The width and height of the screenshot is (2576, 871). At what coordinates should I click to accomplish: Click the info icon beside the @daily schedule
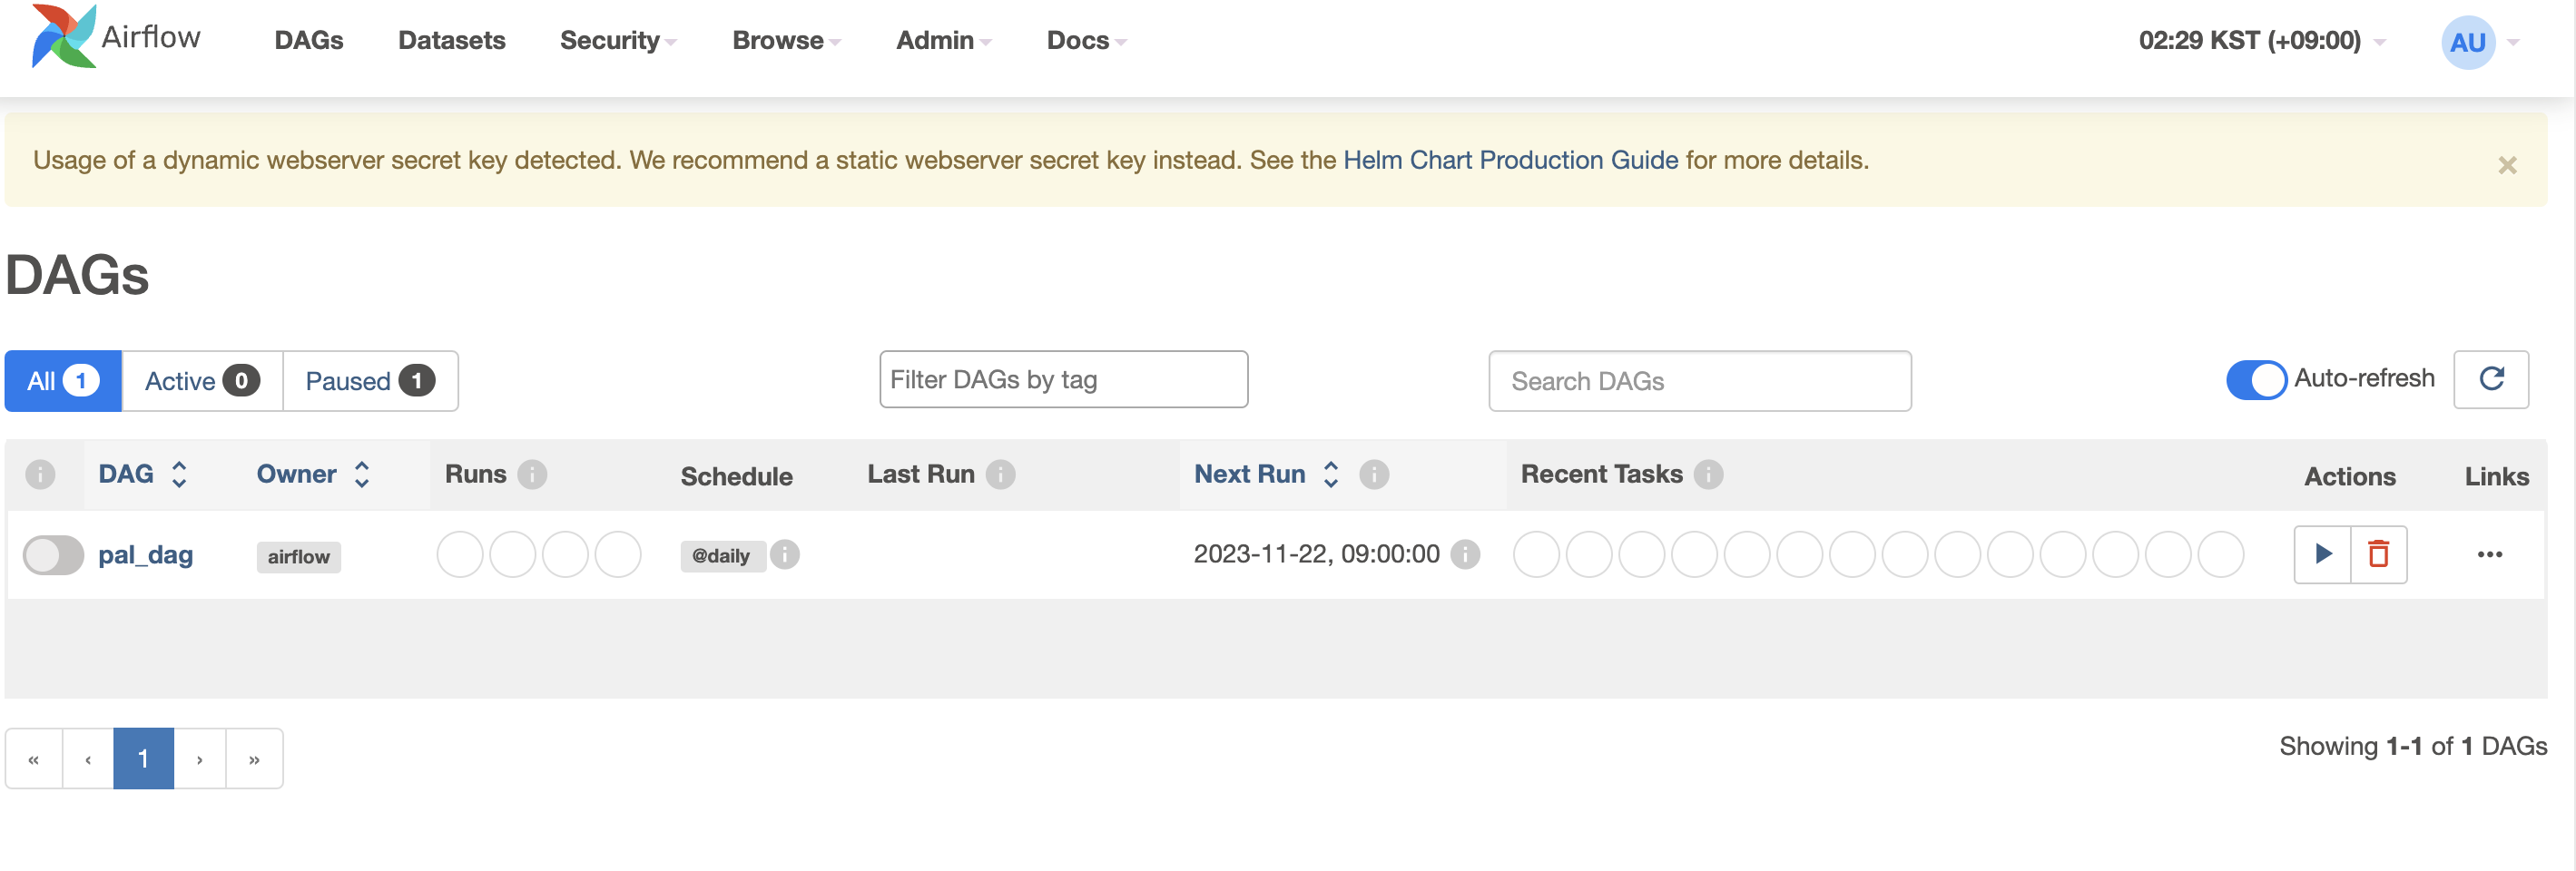point(785,554)
